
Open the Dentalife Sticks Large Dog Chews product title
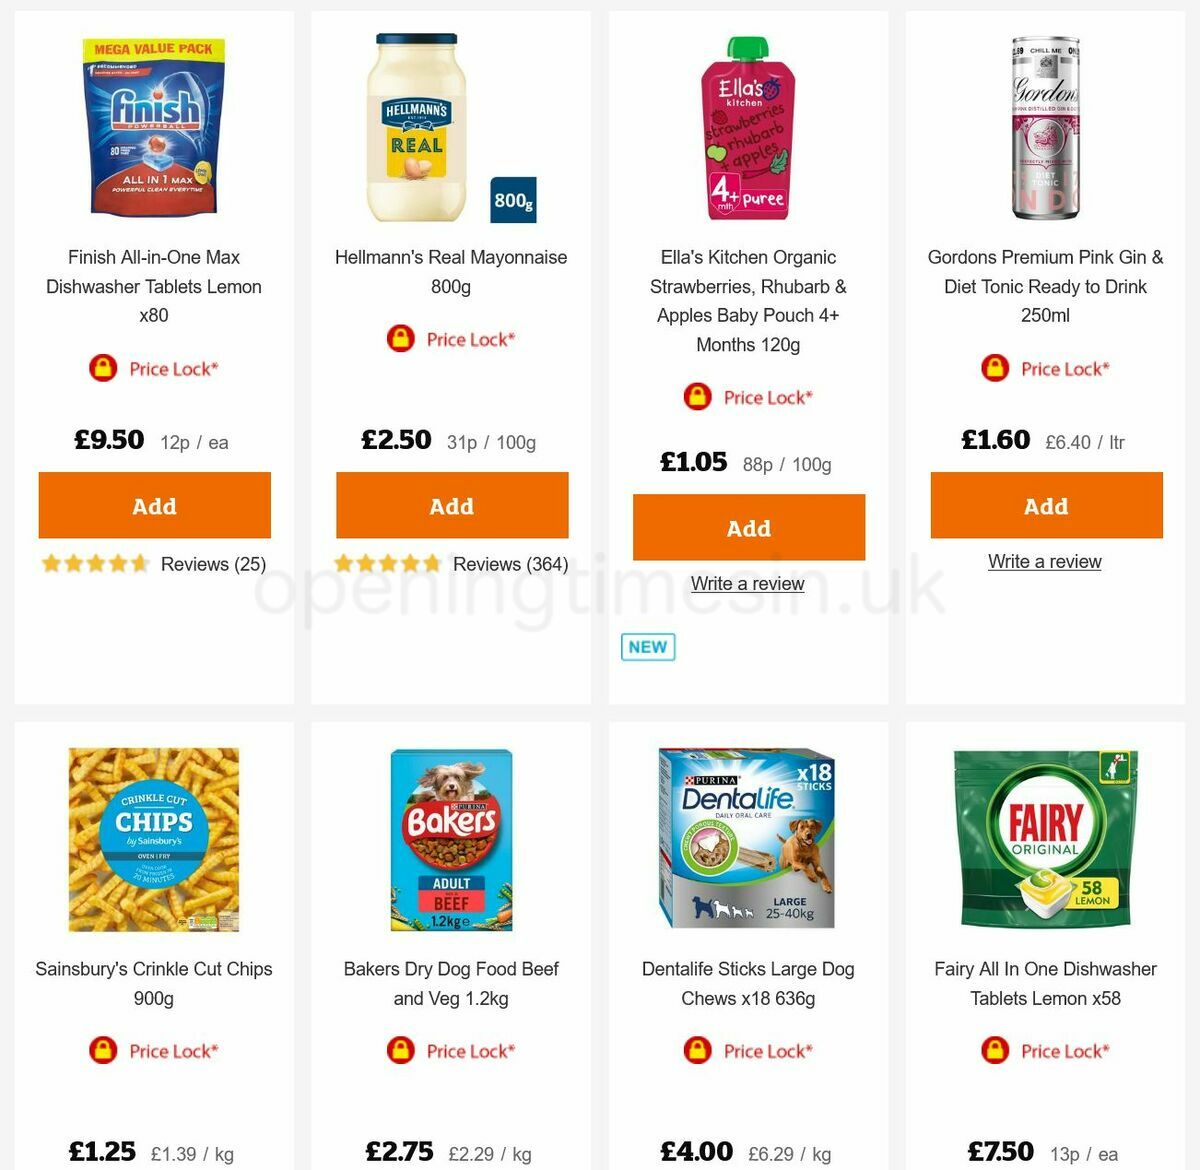pos(748,983)
